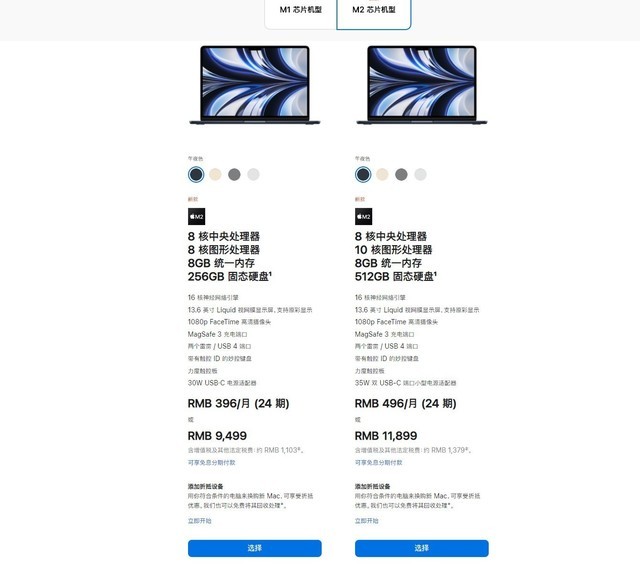
Task: Pick space gray swatch on 512GB model
Action: (x=401, y=175)
